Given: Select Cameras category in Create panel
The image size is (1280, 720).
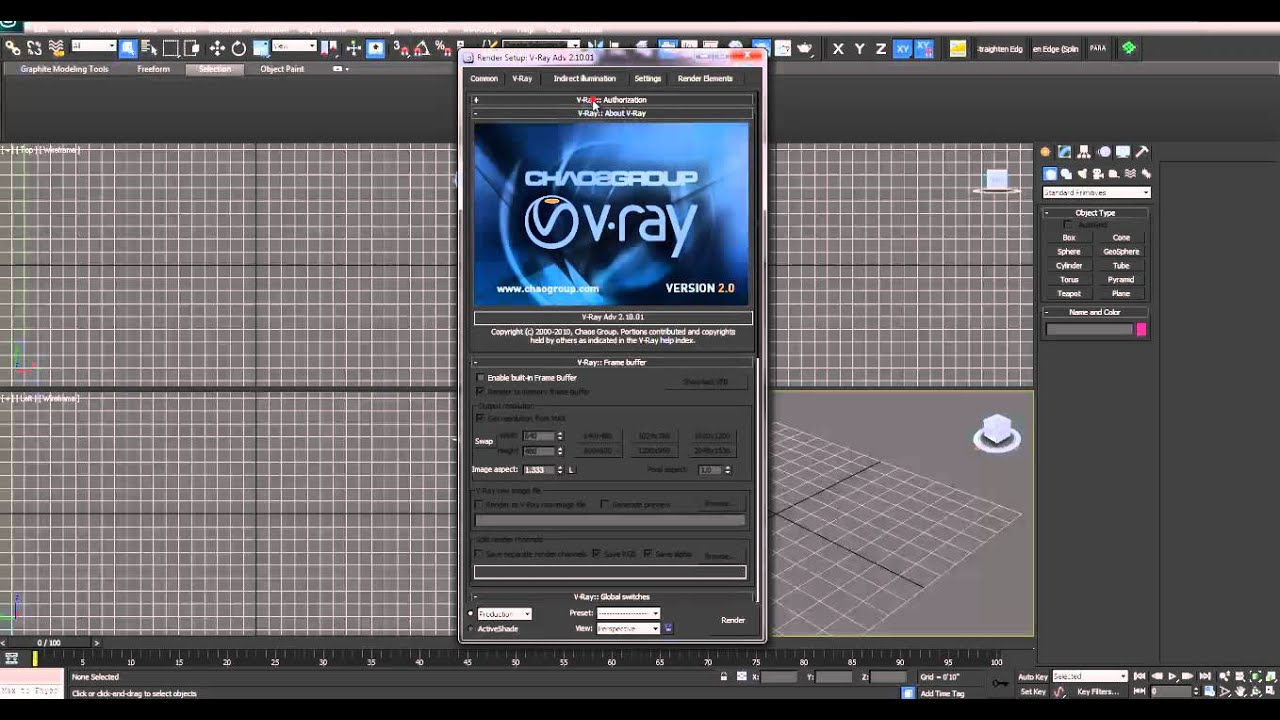Looking at the screenshot, I should click(1098, 174).
